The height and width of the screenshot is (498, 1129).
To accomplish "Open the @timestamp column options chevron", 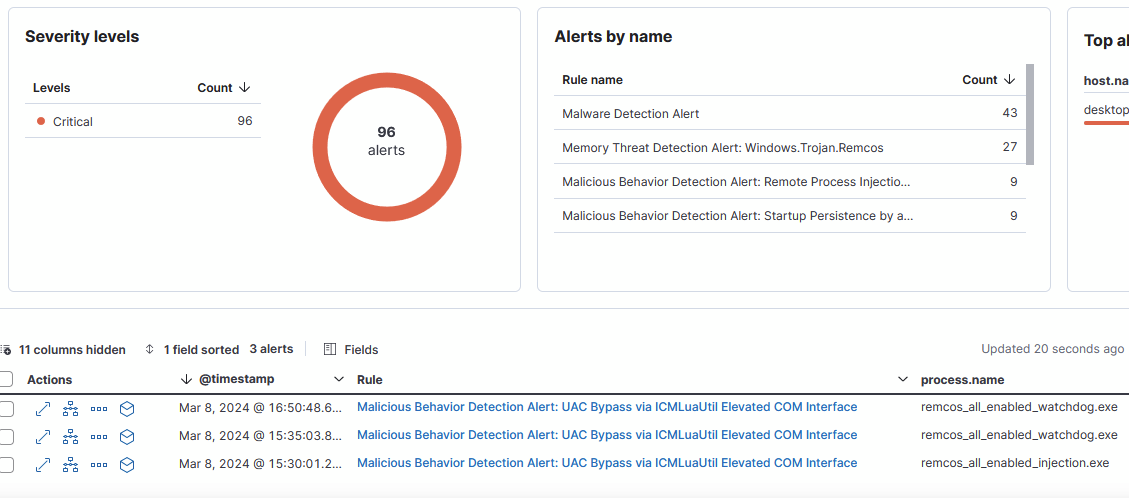I will 338,379.
